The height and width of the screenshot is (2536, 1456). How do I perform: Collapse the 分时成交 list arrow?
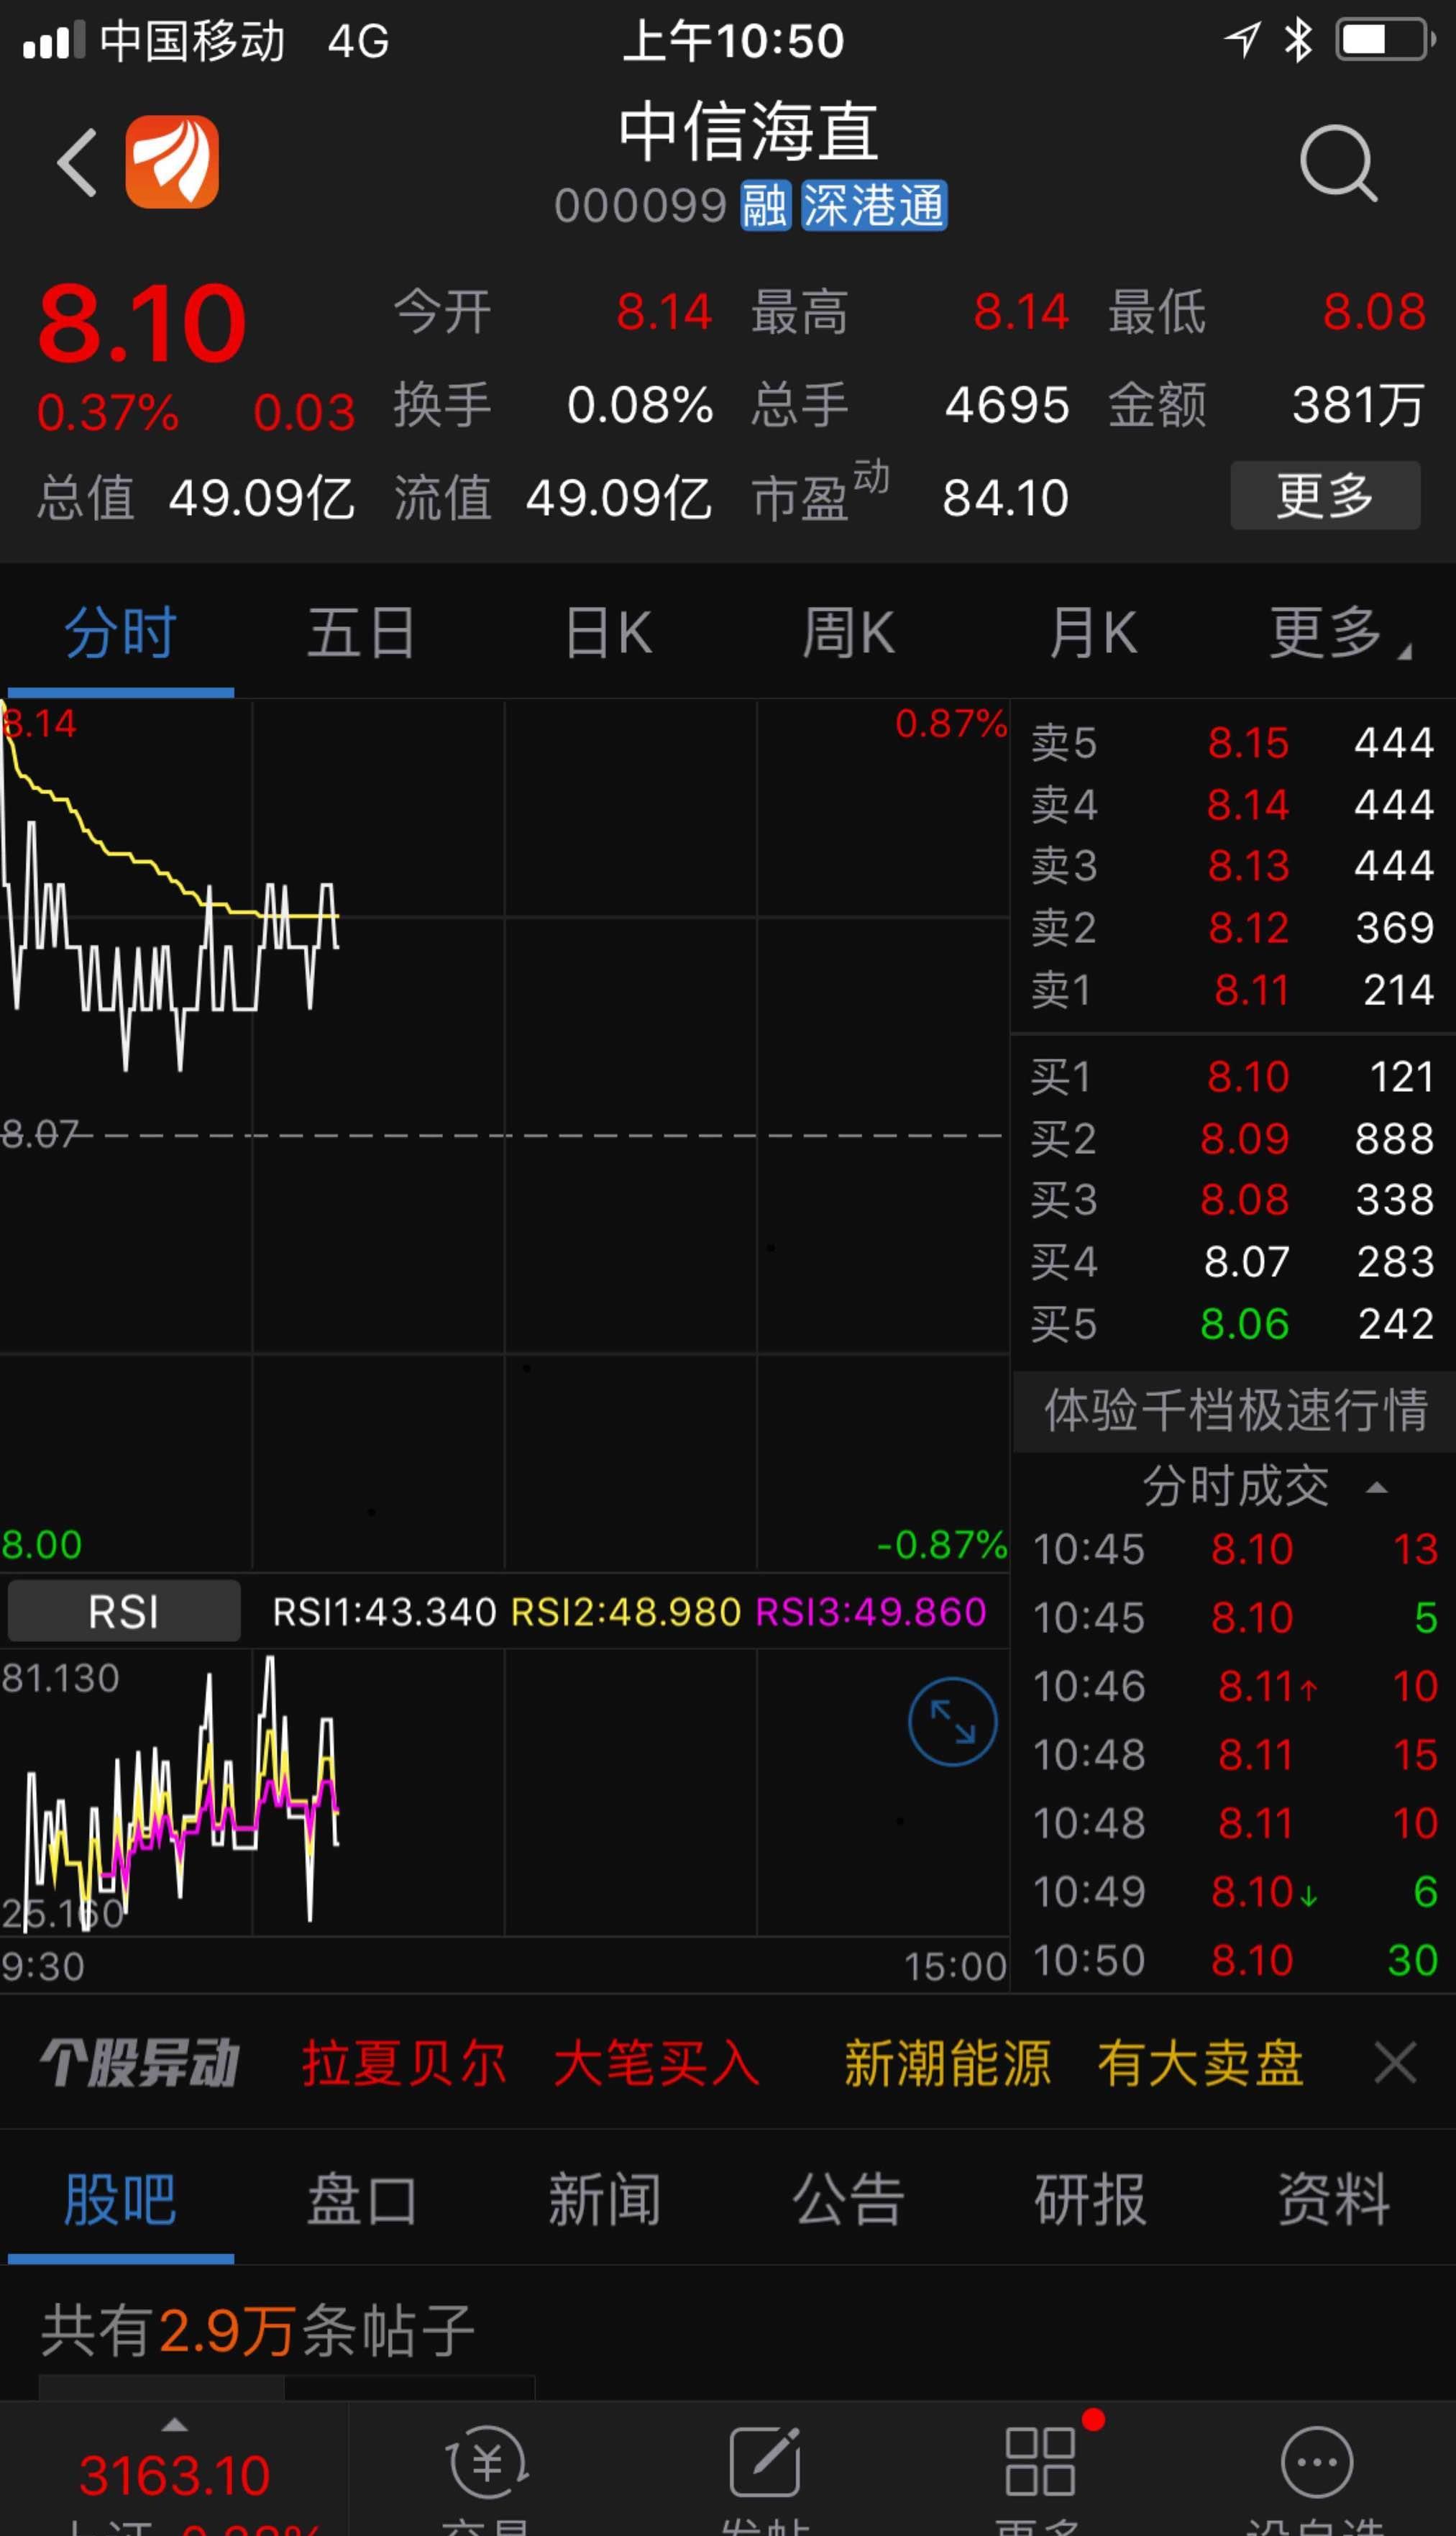point(1376,1487)
